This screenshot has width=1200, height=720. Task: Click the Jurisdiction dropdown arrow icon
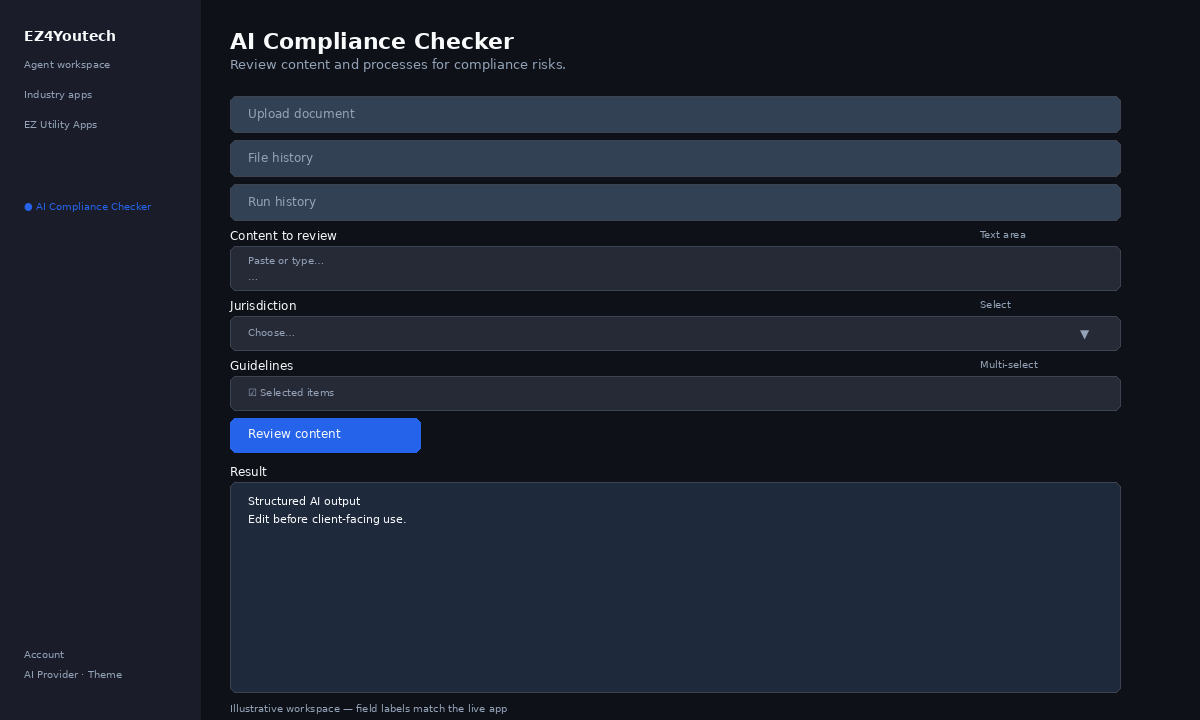click(1084, 334)
